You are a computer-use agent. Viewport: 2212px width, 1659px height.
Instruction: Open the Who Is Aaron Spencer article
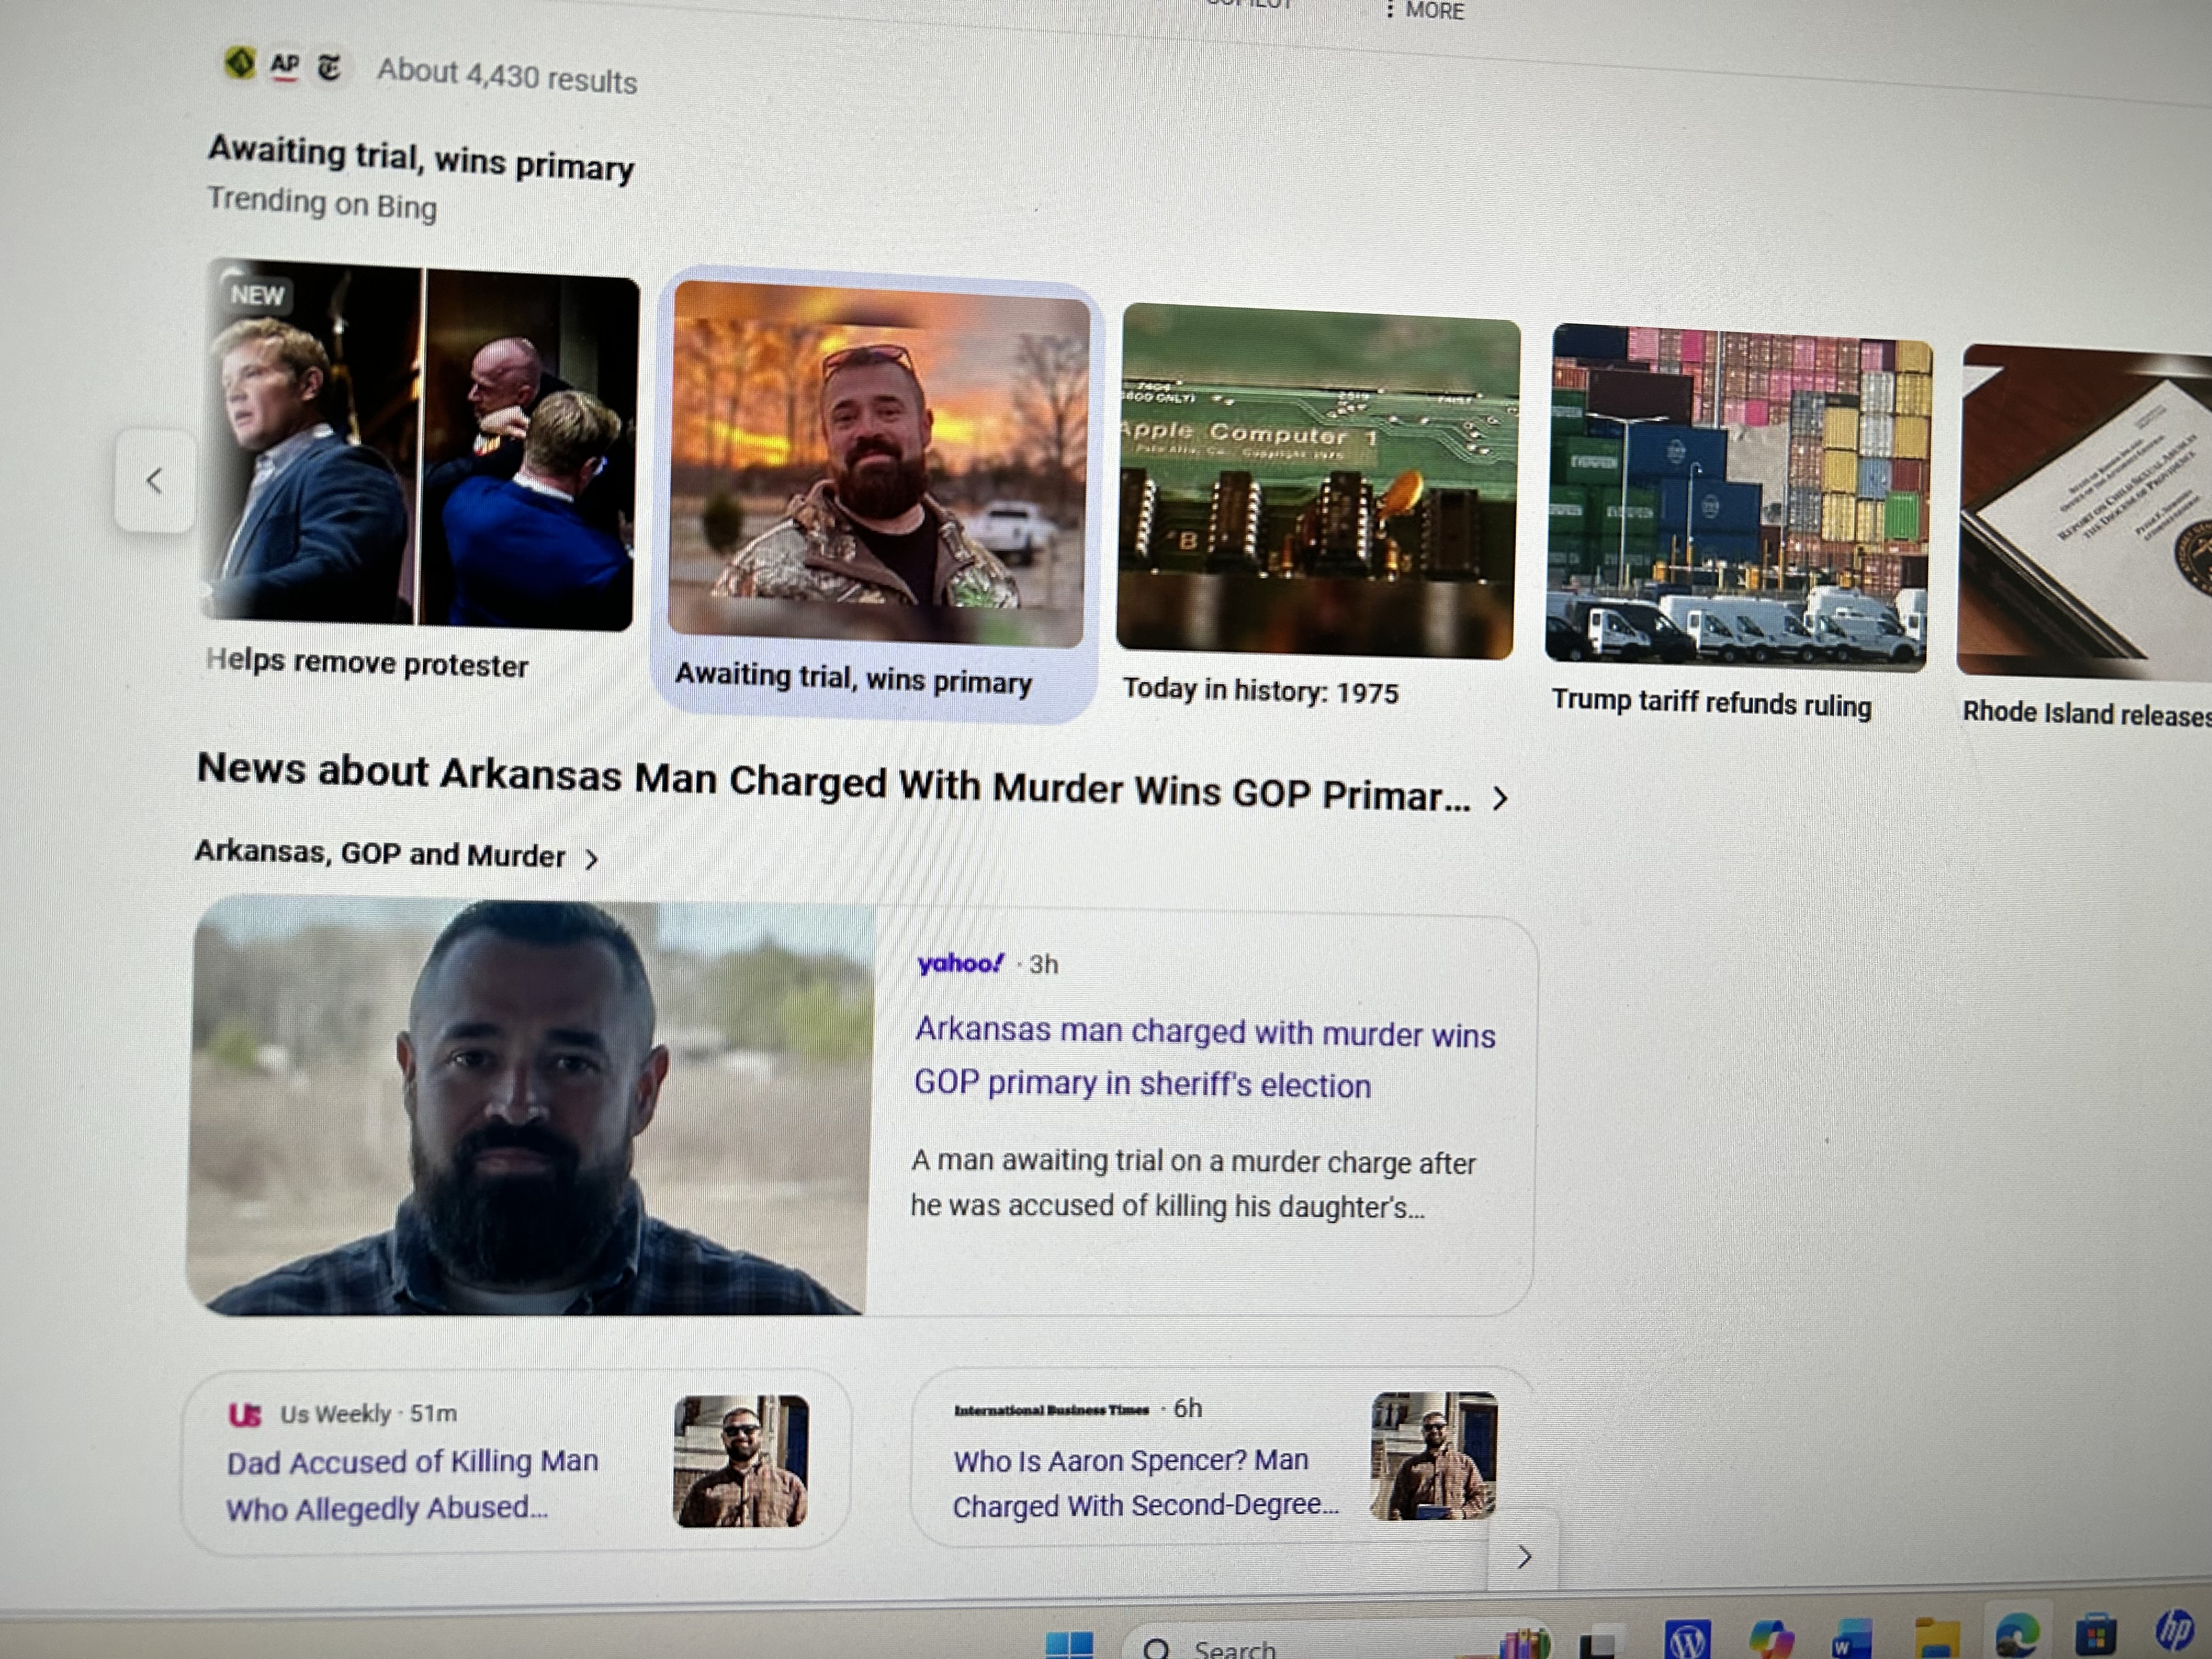(1144, 1483)
